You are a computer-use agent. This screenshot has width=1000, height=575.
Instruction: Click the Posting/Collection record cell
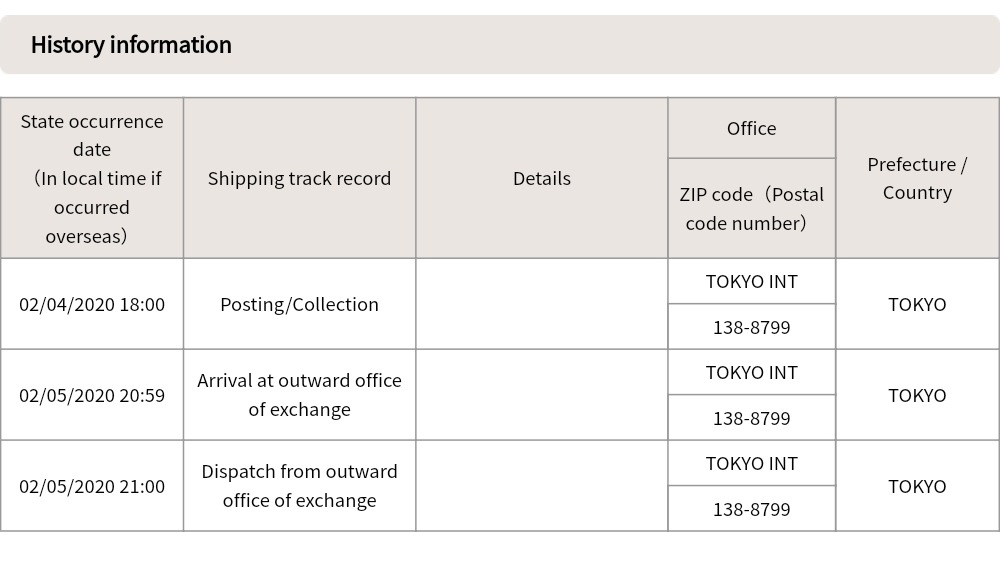299,304
